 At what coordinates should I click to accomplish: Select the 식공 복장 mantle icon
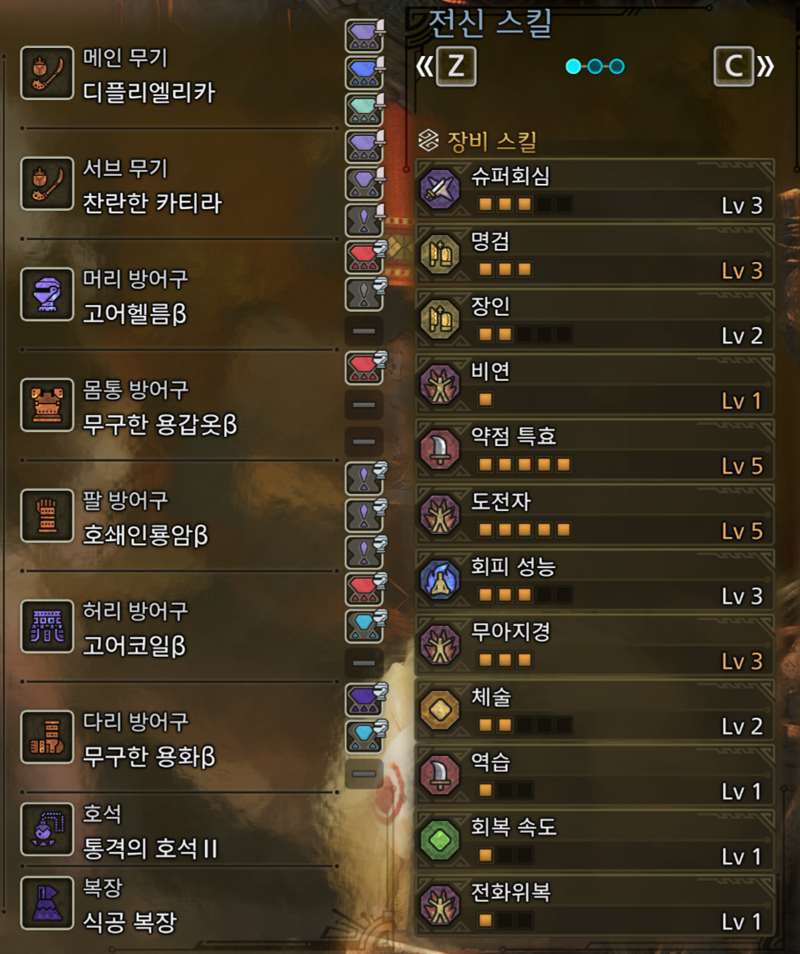[47, 903]
